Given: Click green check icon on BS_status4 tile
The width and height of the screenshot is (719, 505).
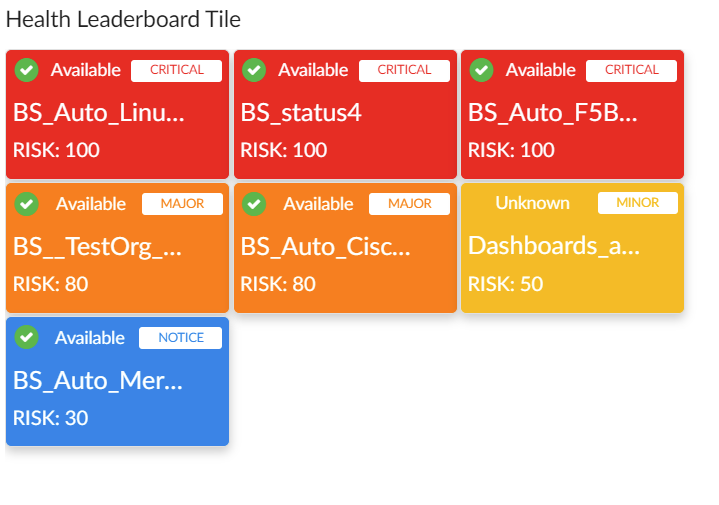Looking at the screenshot, I should click(x=254, y=70).
